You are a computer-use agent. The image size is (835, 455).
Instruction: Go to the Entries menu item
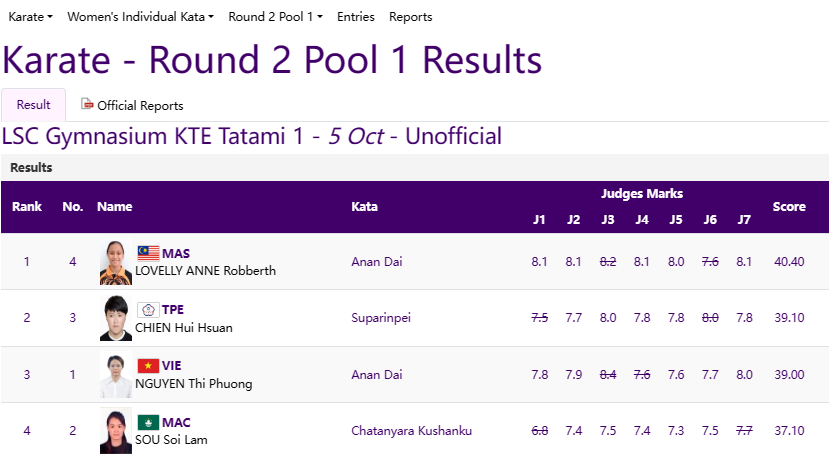[356, 17]
